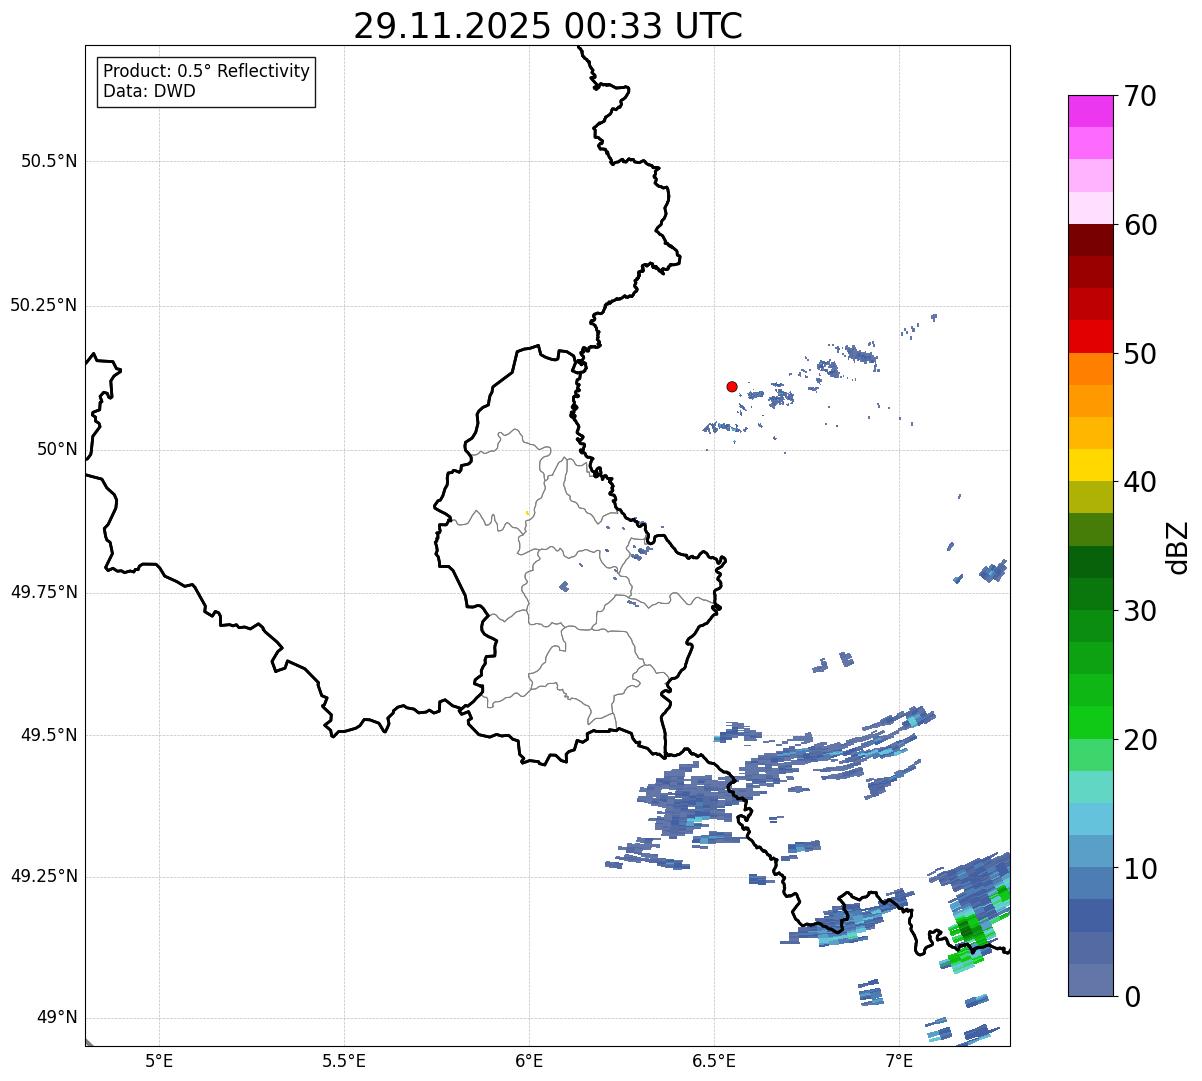Click the 7°E longitude tick label
This screenshot has height=1081, width=1202.
coord(899,1060)
